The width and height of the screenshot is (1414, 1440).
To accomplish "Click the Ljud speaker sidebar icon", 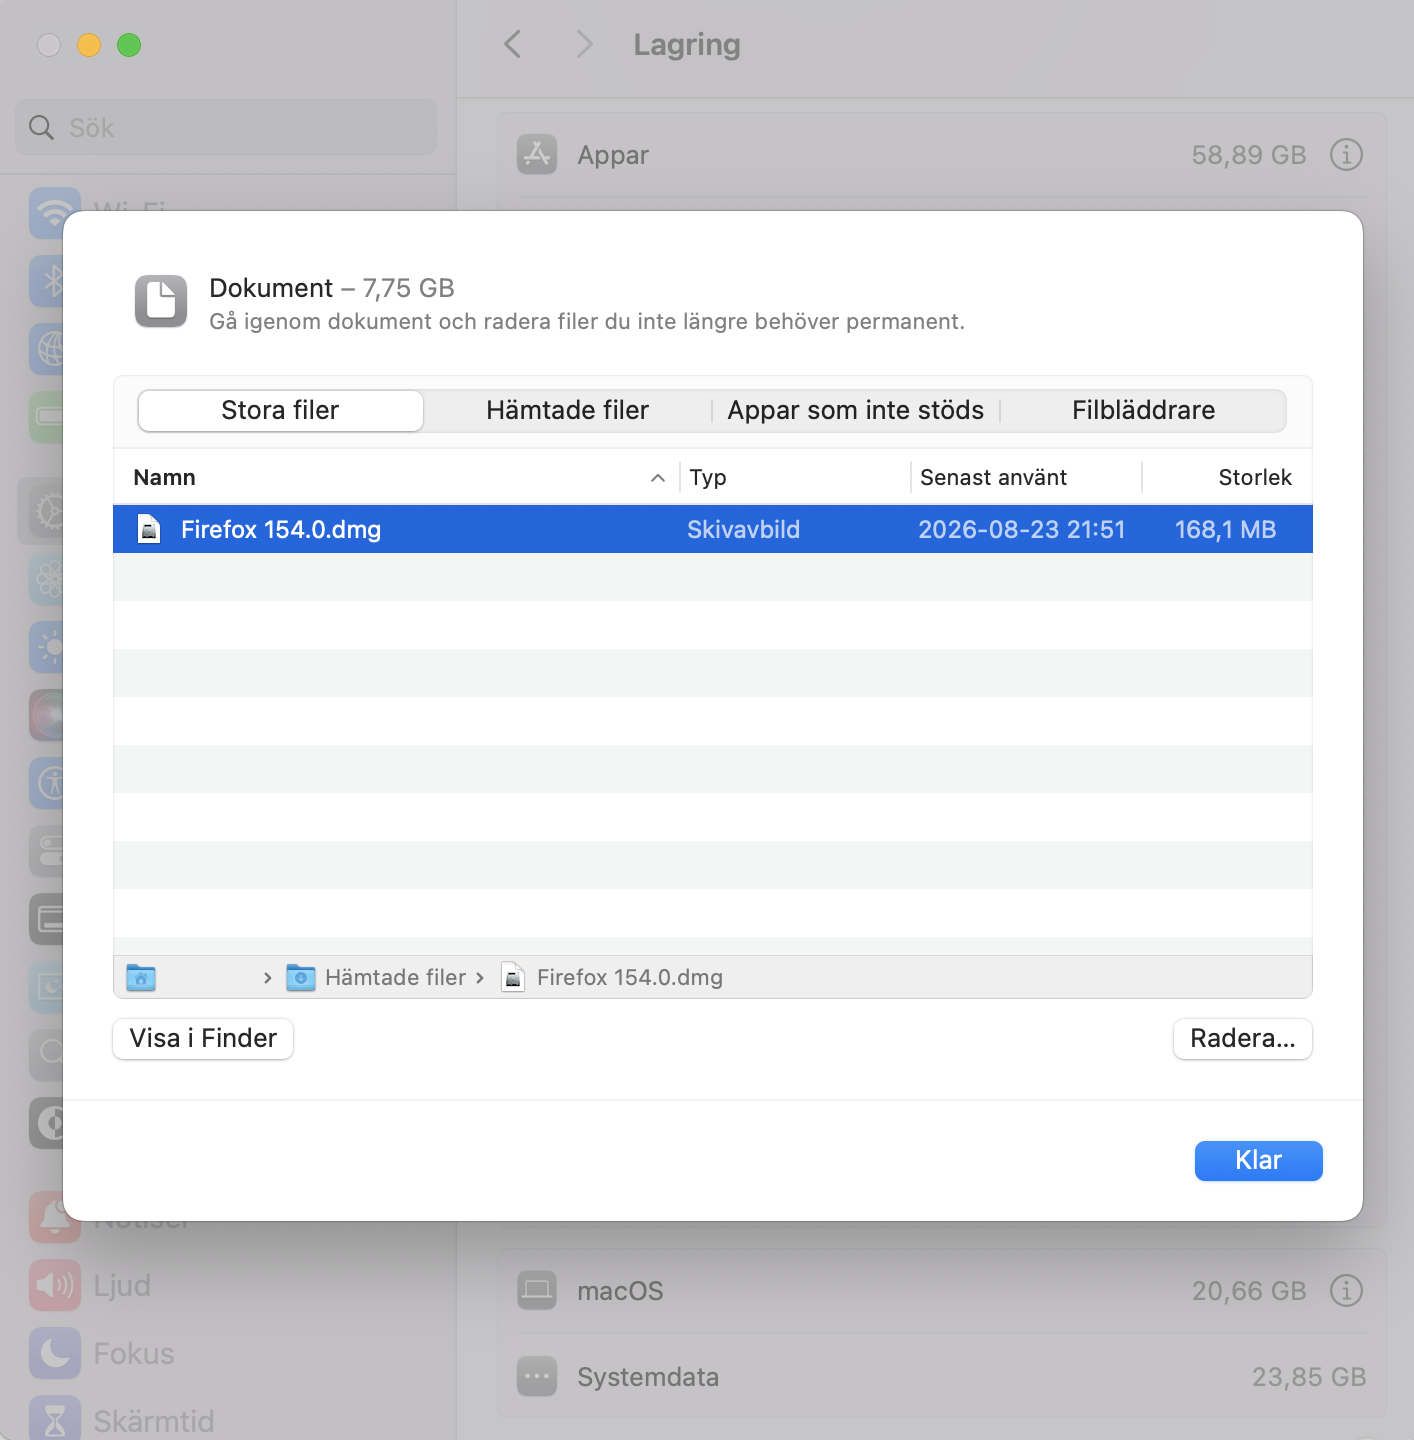I will click(55, 1285).
